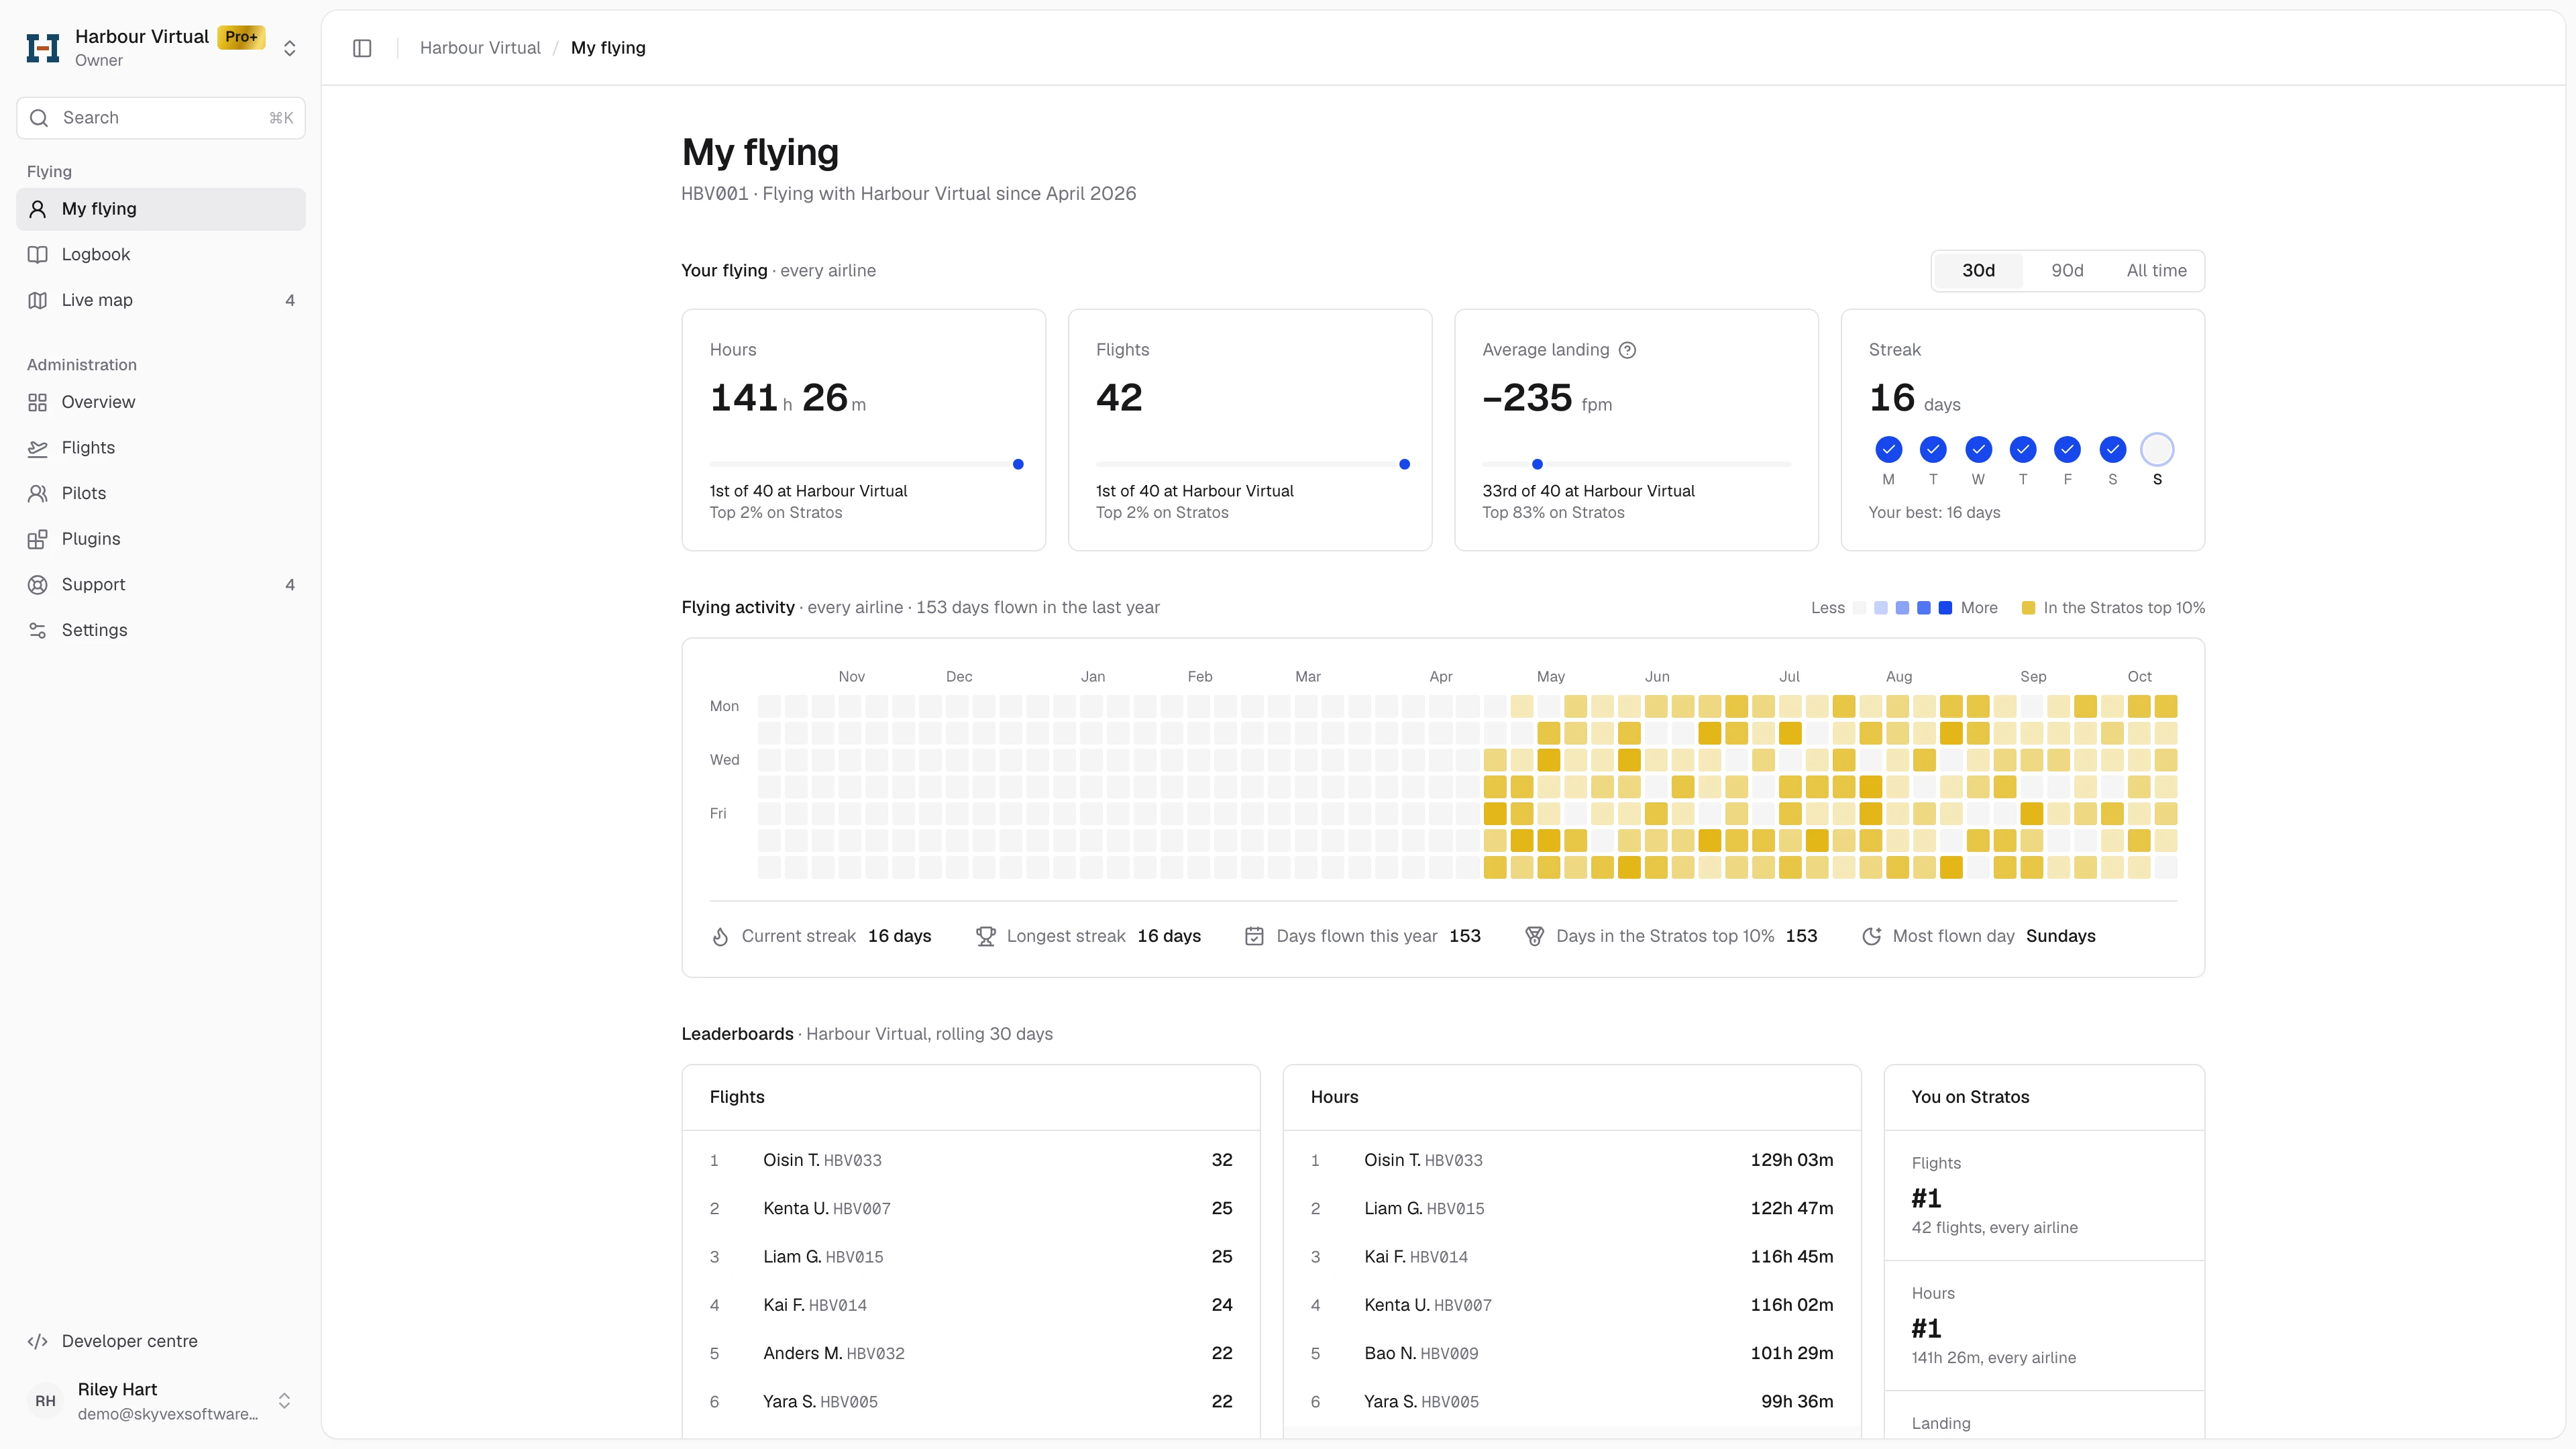The height and width of the screenshot is (1449, 2576).
Task: Click Harbour Virtual breadcrumb link
Action: 480,48
